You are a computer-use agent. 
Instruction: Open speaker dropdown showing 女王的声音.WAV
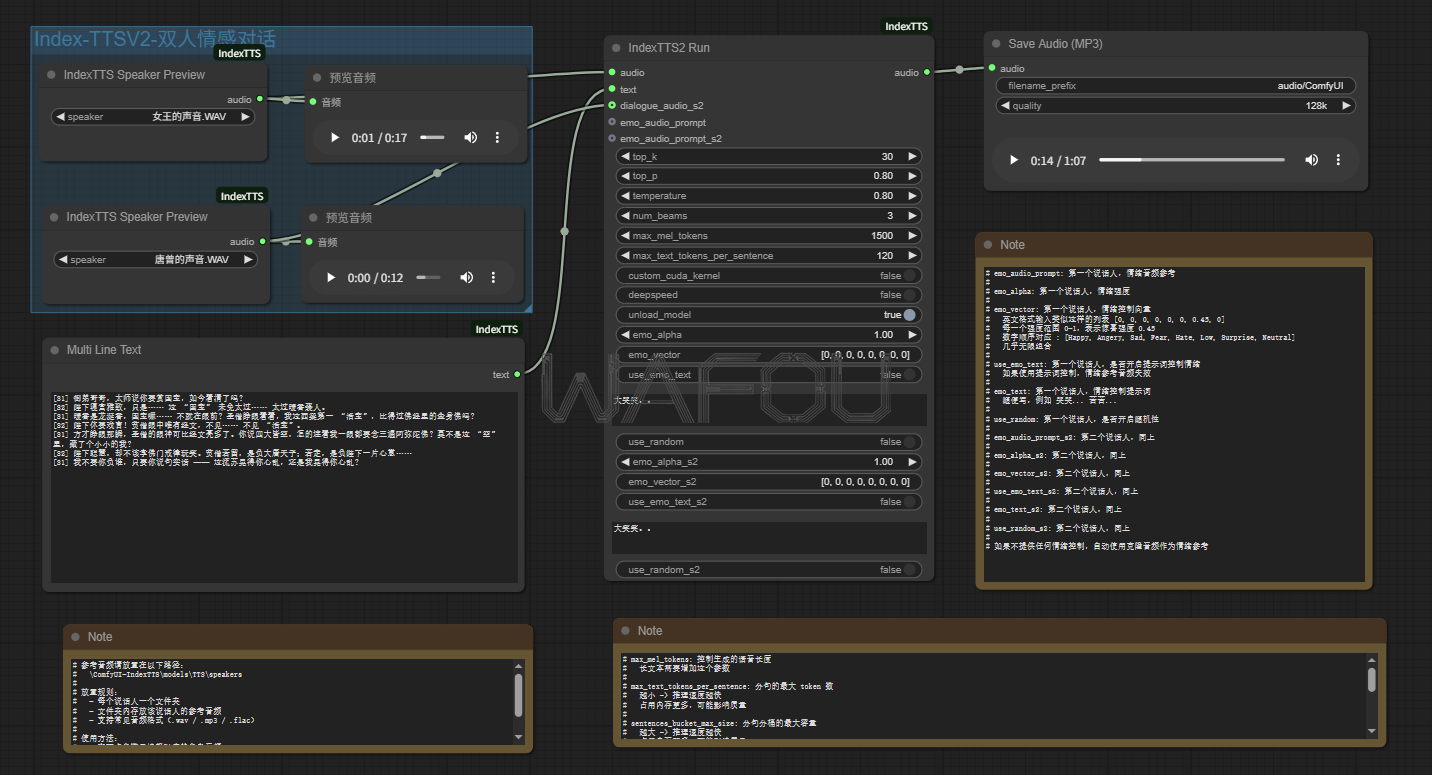[153, 117]
